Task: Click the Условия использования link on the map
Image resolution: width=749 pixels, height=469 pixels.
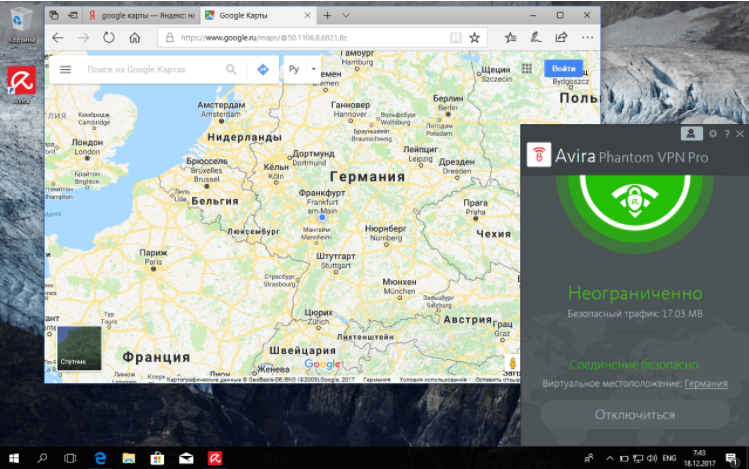Action: [x=433, y=380]
